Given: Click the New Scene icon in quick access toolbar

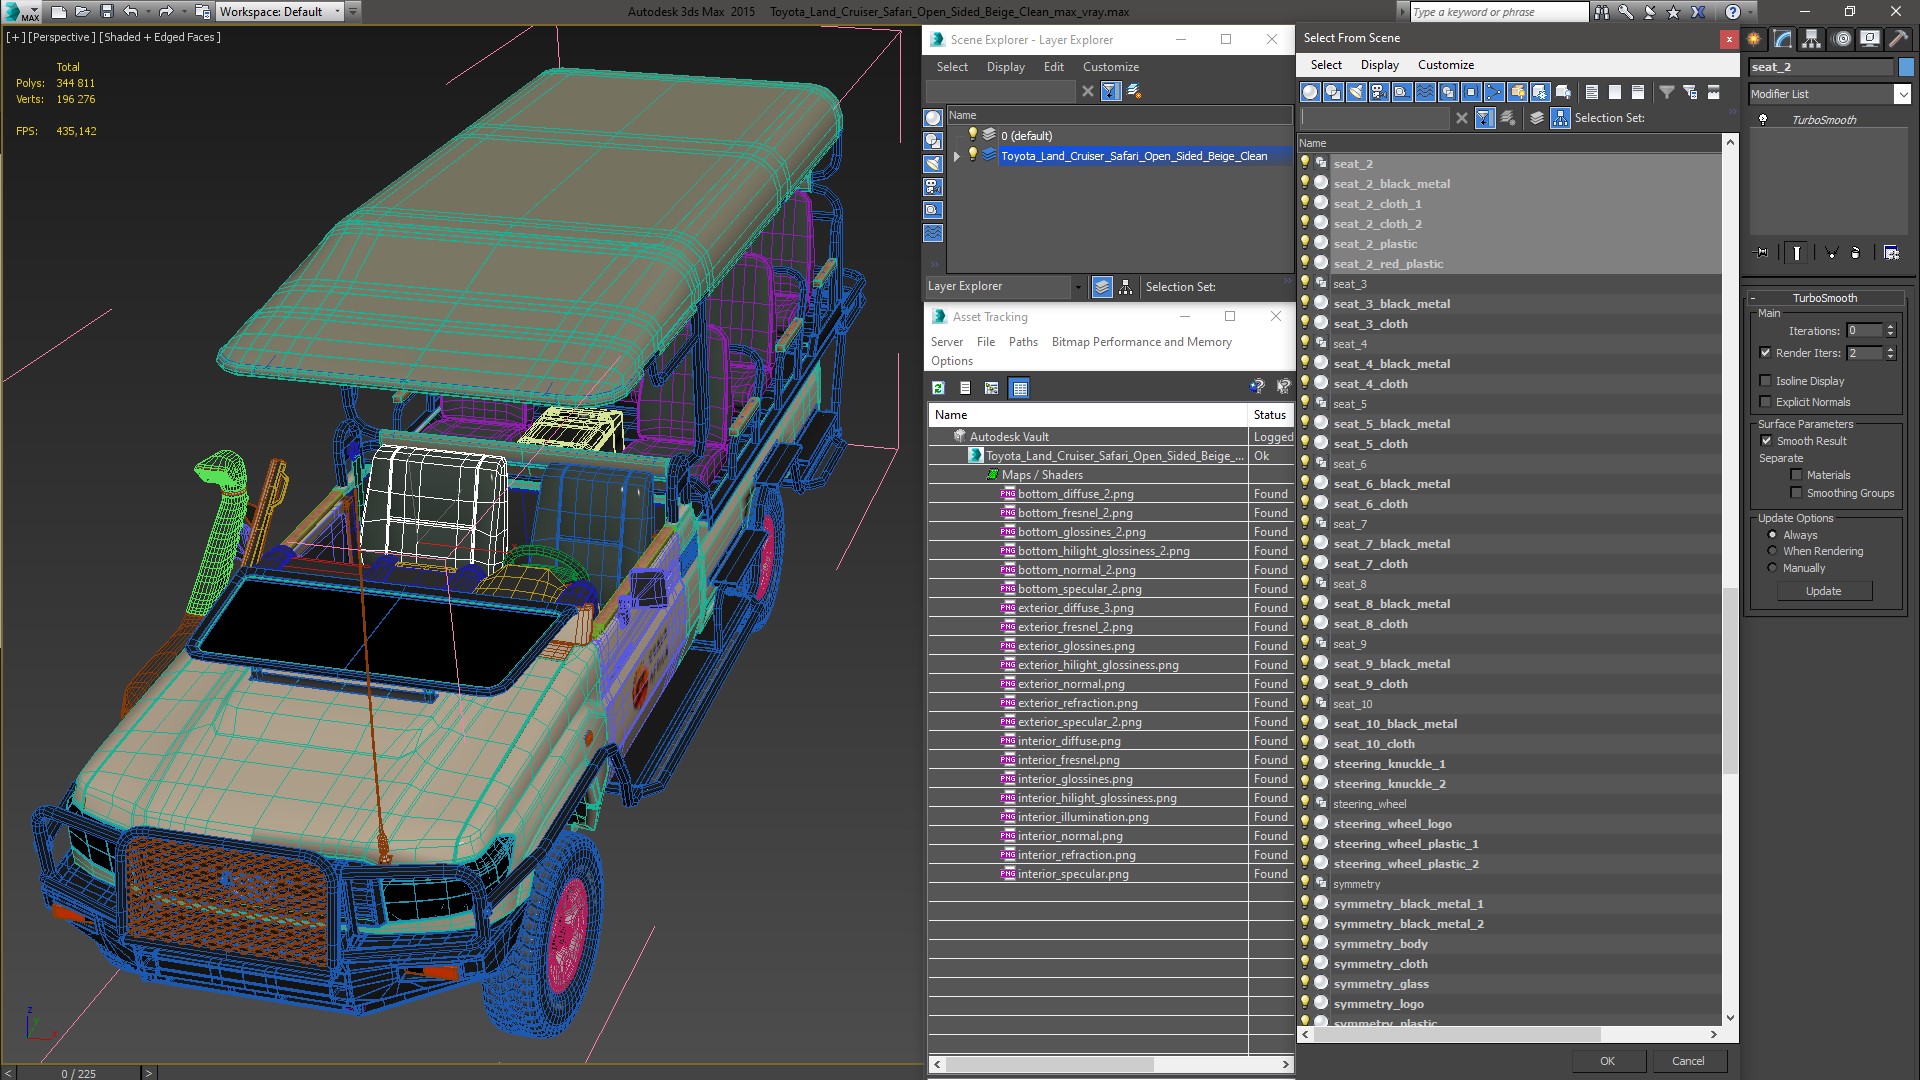Looking at the screenshot, I should (x=58, y=12).
